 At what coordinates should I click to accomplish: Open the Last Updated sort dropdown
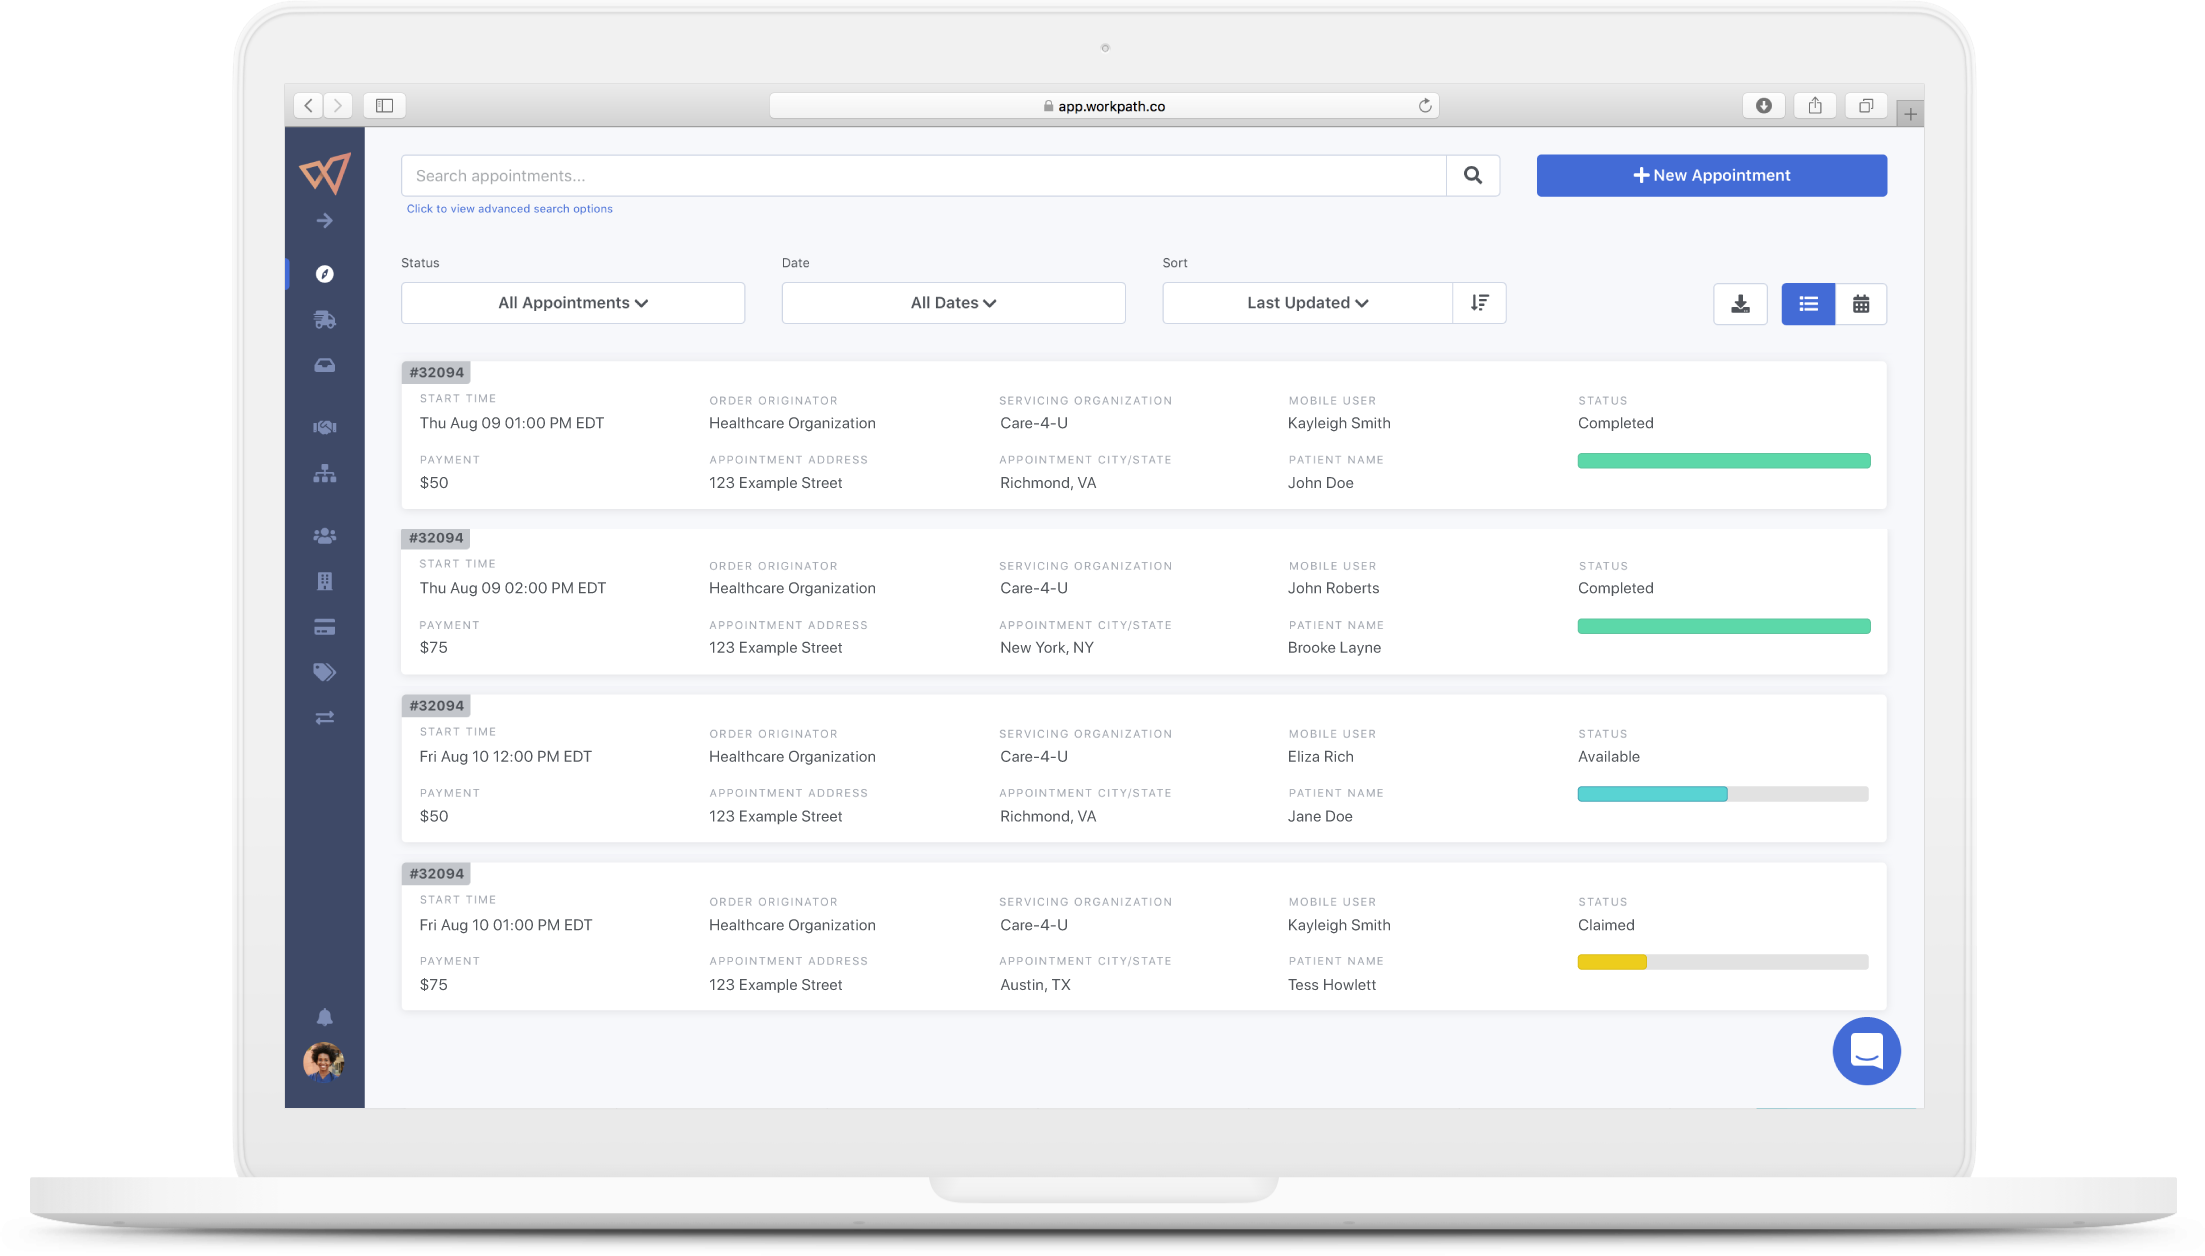(1307, 303)
